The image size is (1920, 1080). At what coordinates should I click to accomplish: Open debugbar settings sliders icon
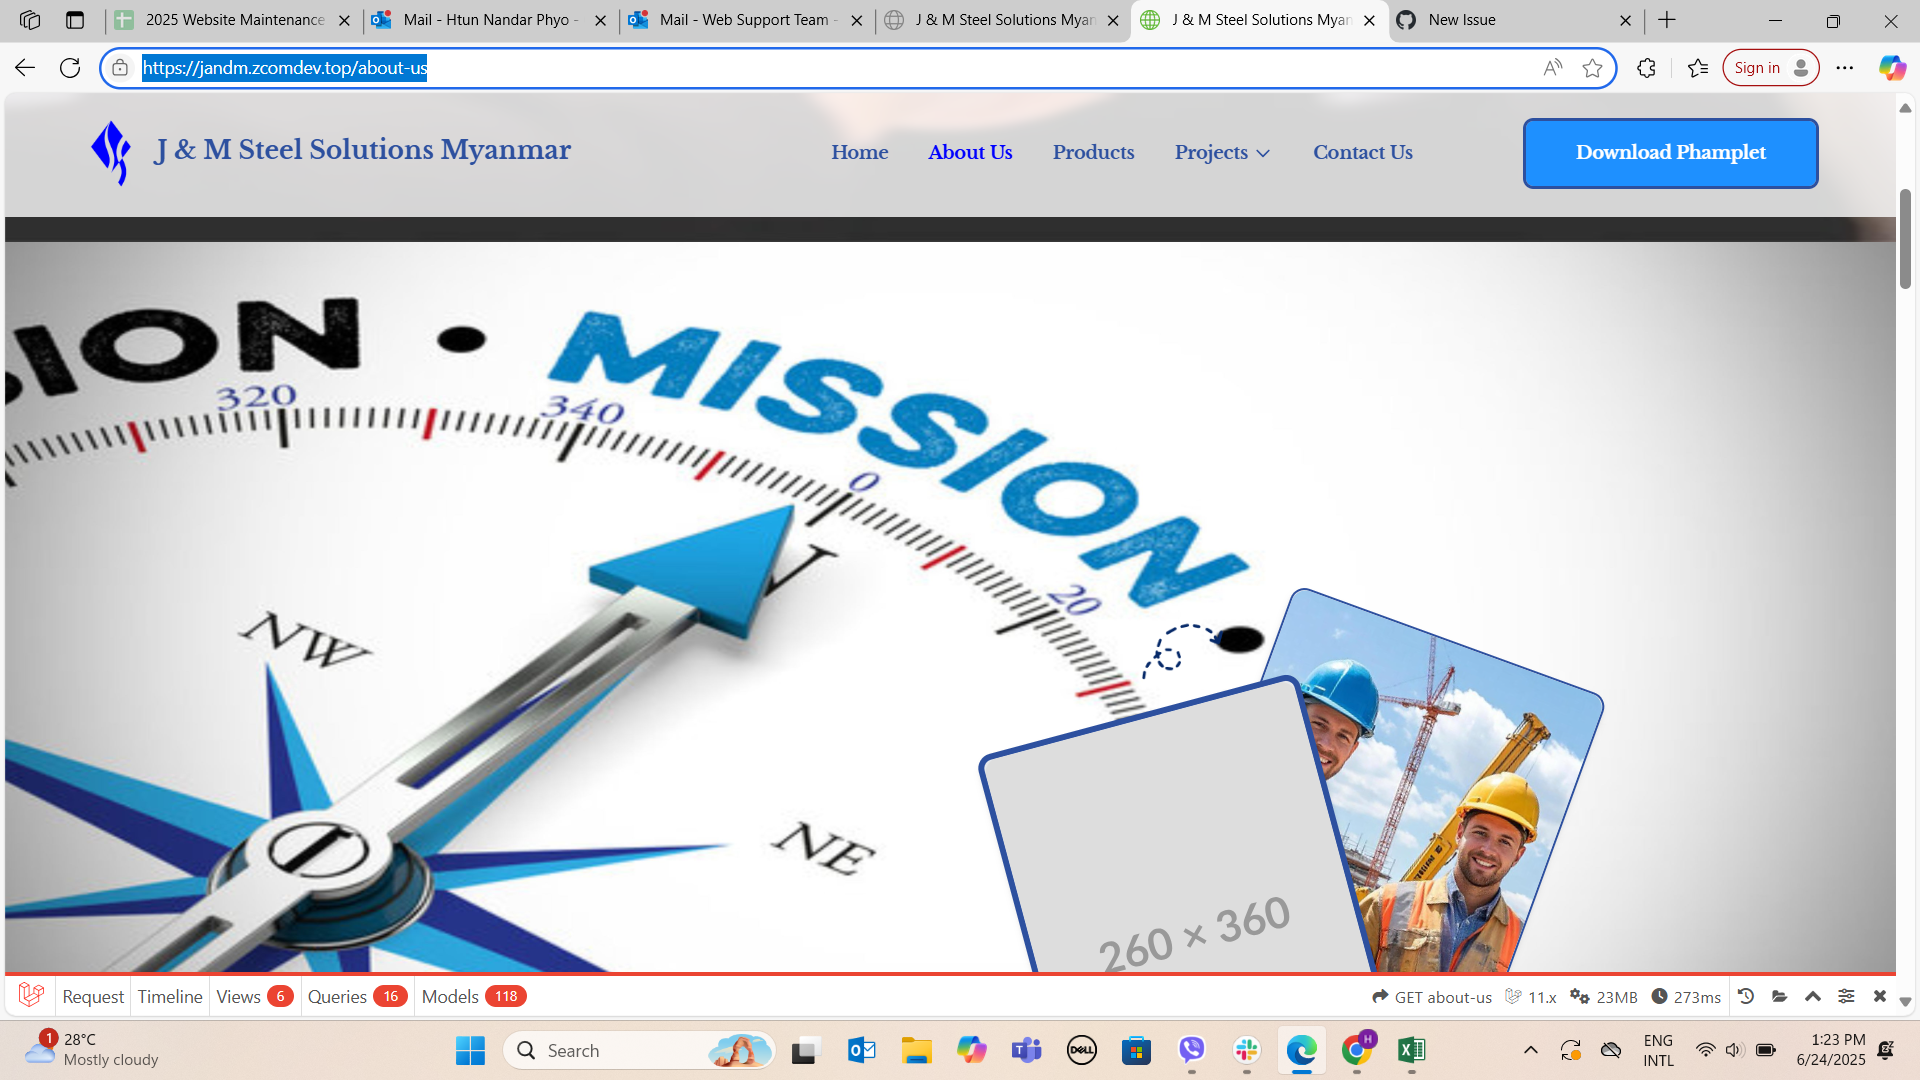tap(1846, 996)
